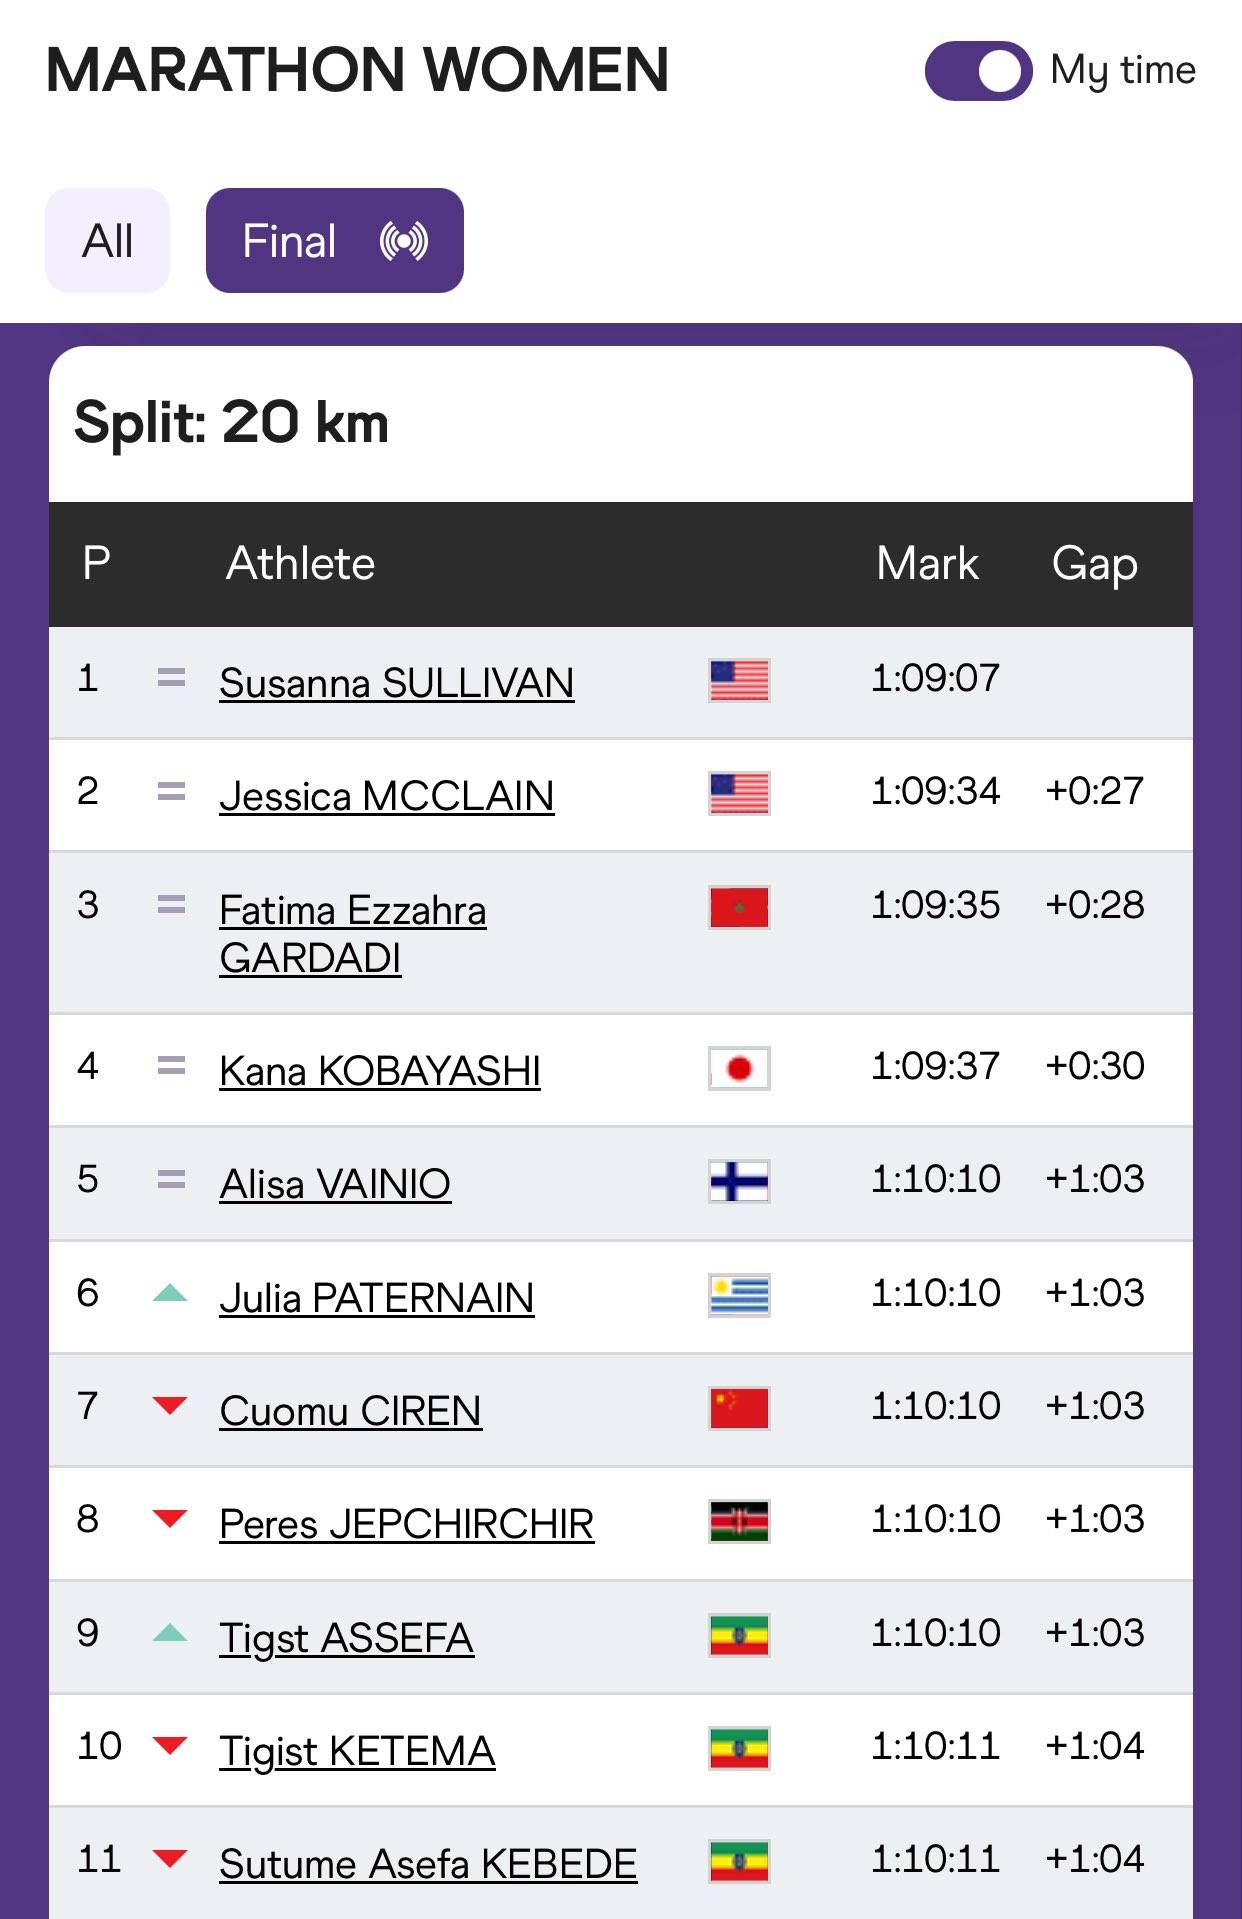Click the live broadcast icon on Final
Screen dimensions: 1242x1919
404,241
